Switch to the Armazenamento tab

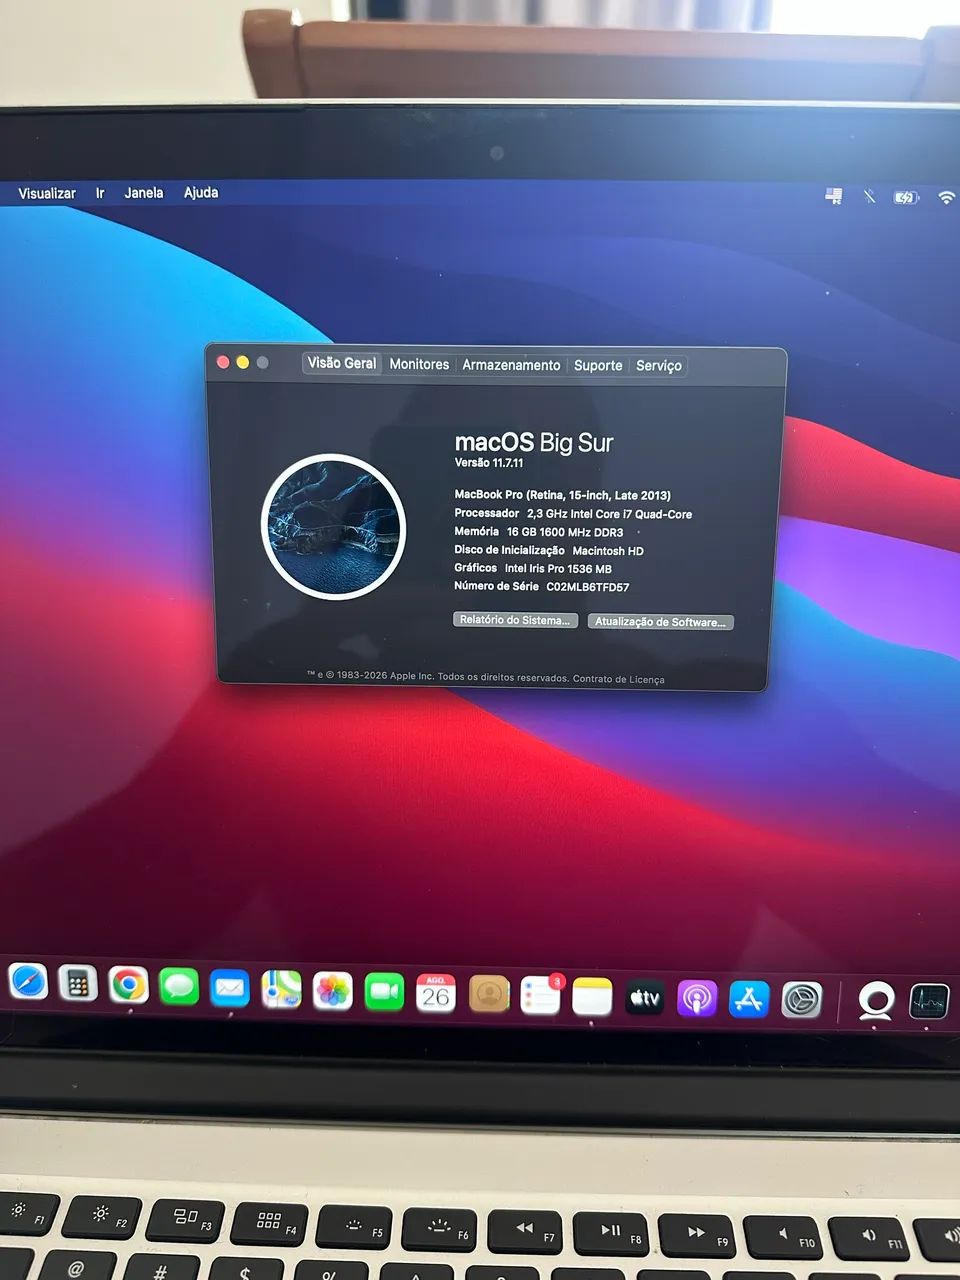pos(511,365)
